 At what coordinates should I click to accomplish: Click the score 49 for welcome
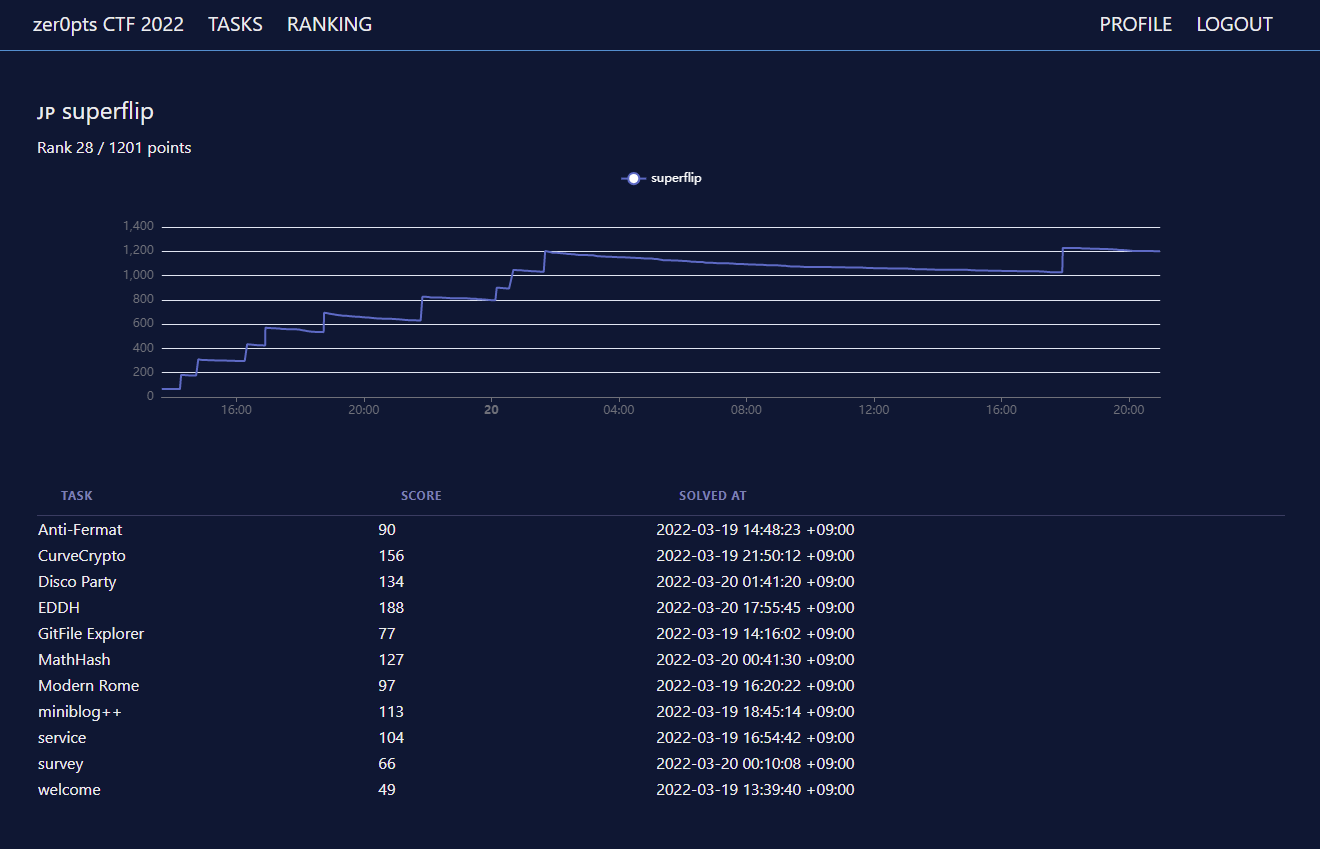click(387, 790)
